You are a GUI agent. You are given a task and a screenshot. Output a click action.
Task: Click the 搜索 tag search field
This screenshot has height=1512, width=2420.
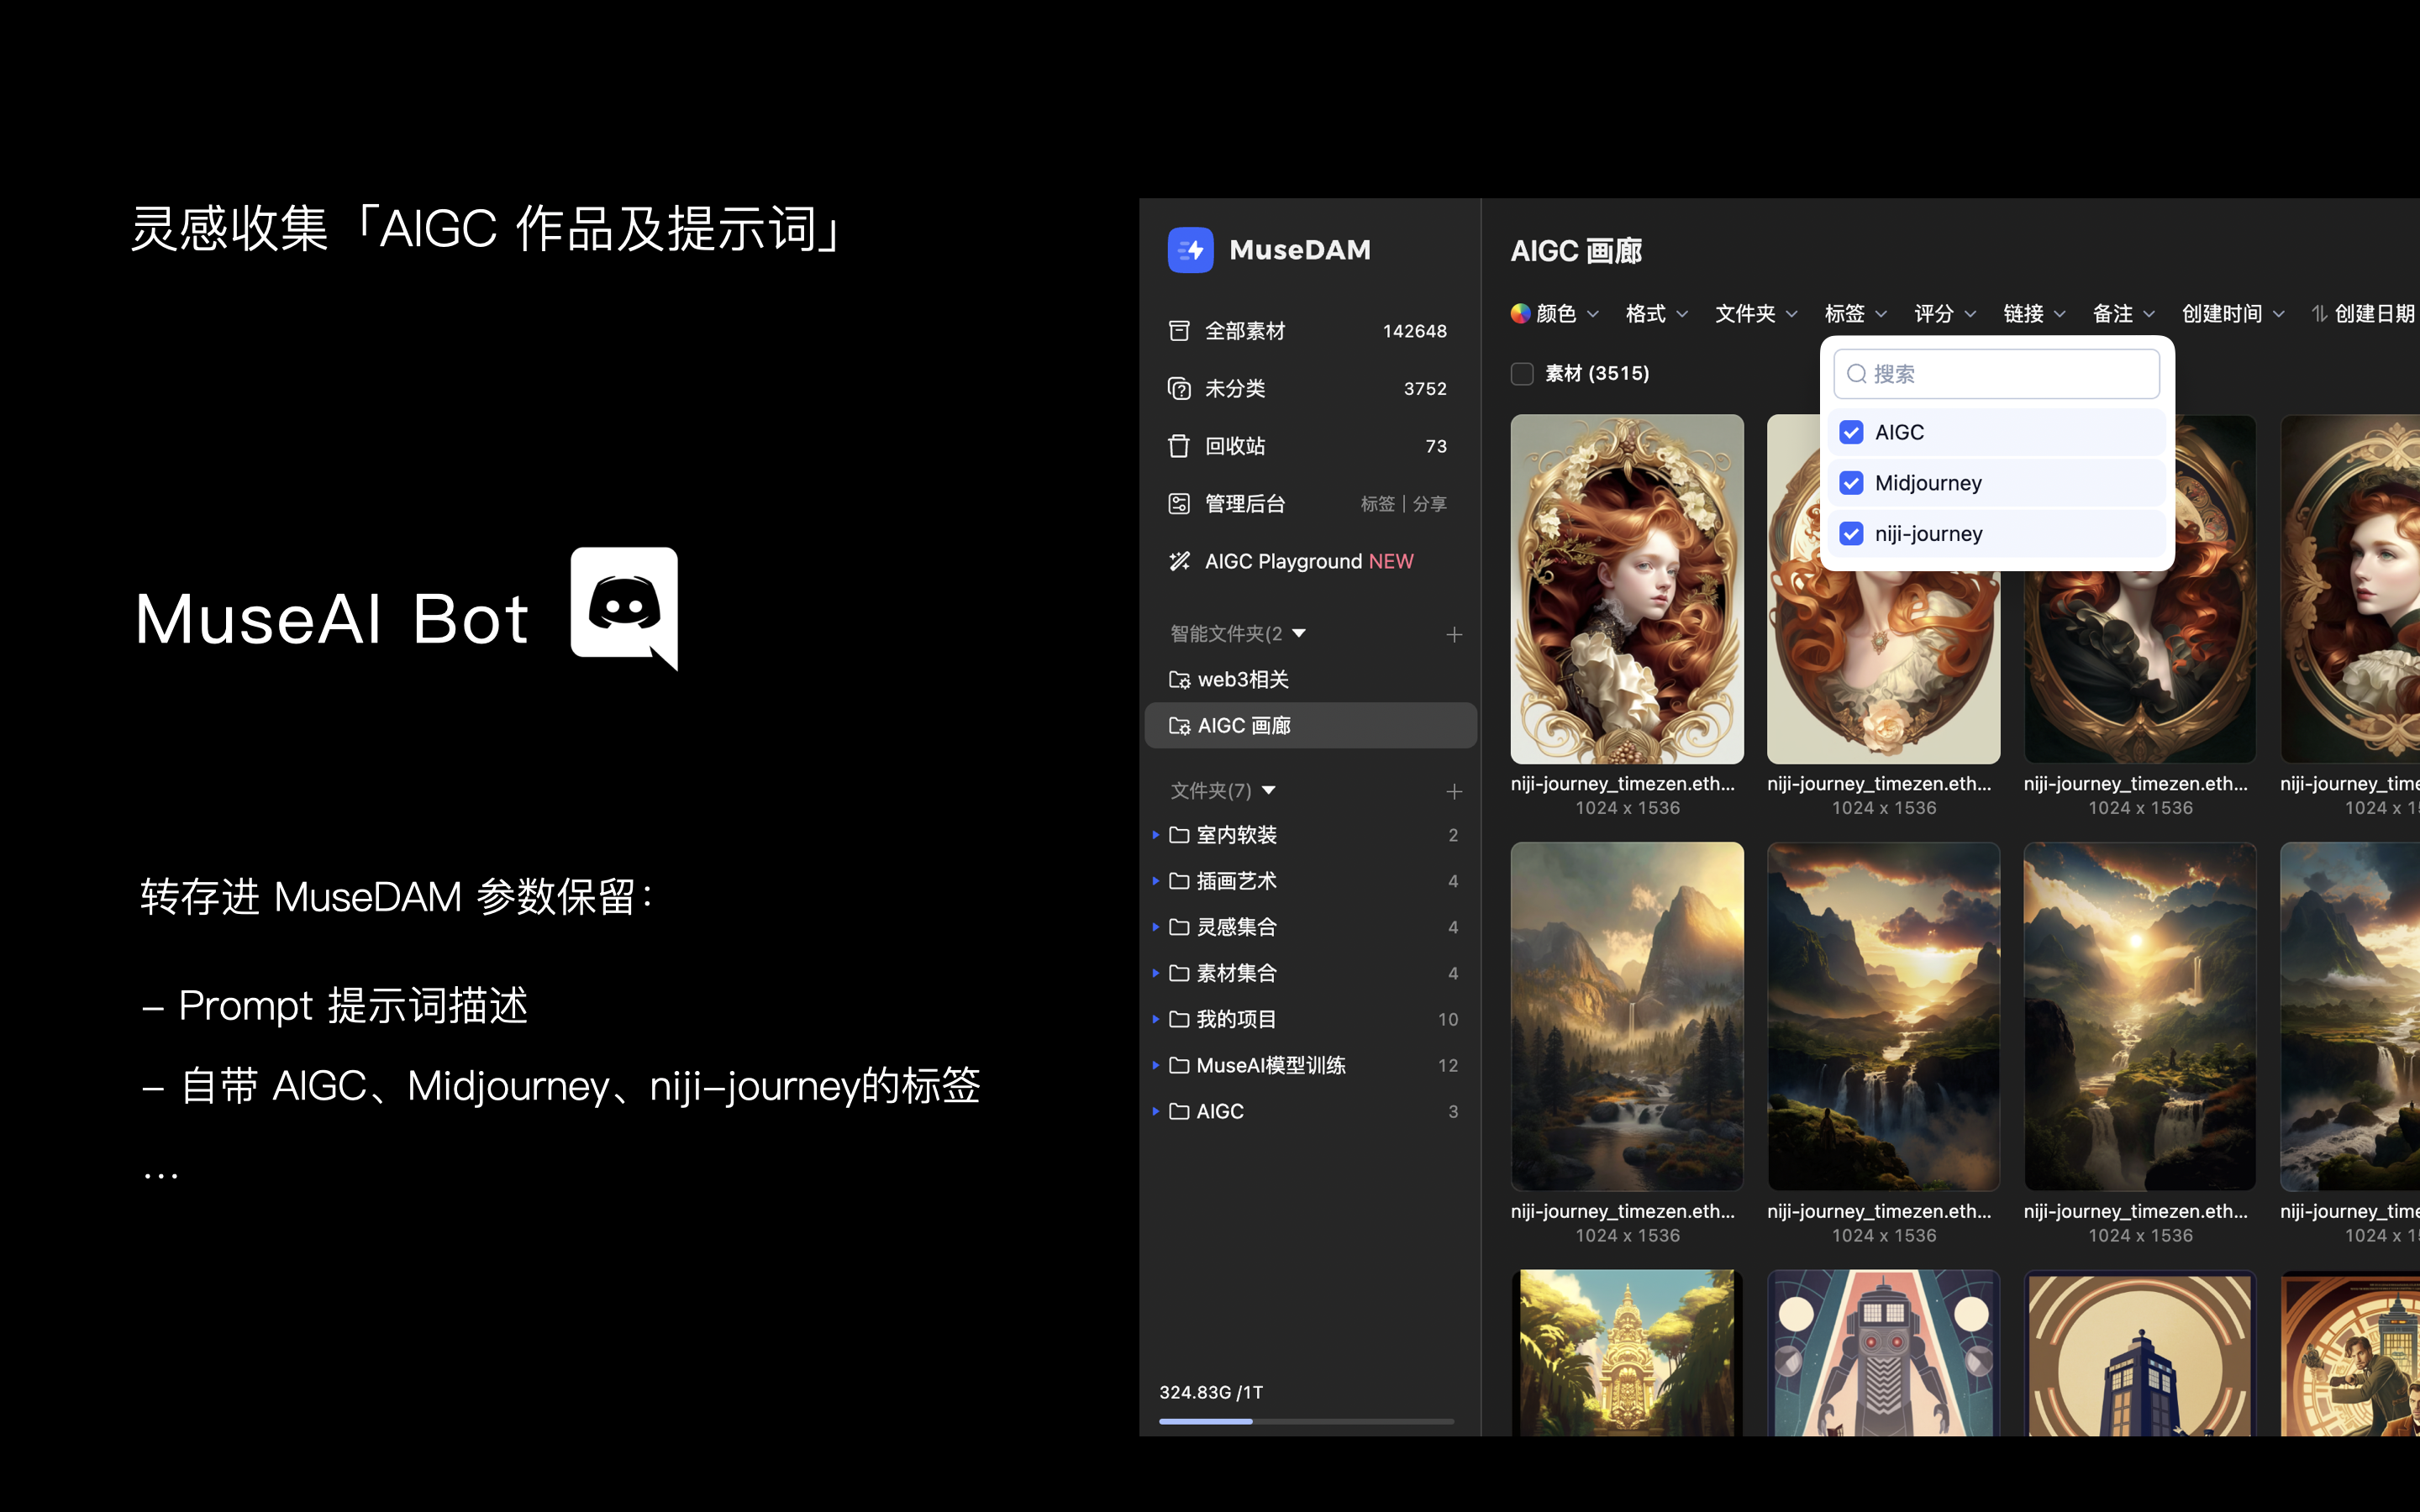tap(1996, 374)
